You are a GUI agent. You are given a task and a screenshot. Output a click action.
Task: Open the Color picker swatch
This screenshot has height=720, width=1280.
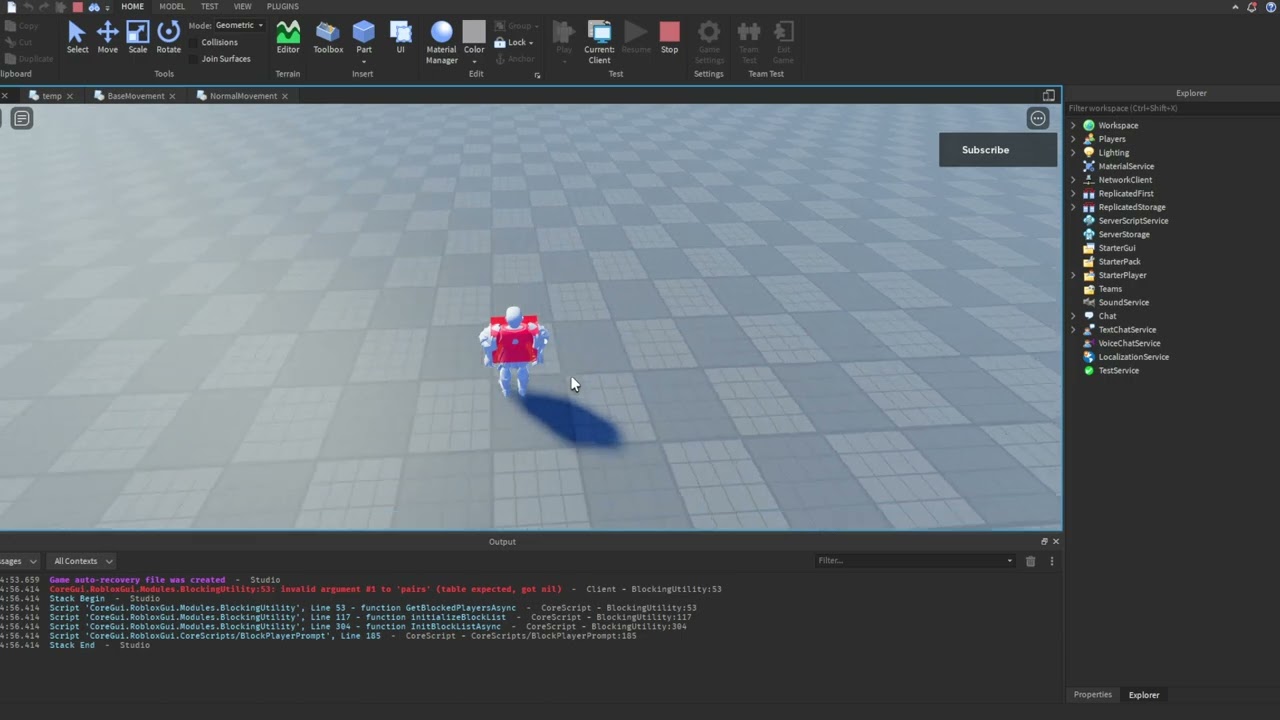tap(474, 33)
